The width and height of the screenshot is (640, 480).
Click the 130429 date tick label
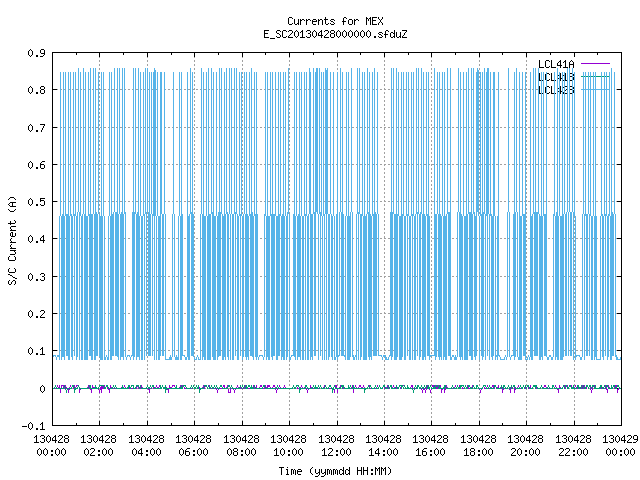[x=620, y=439]
